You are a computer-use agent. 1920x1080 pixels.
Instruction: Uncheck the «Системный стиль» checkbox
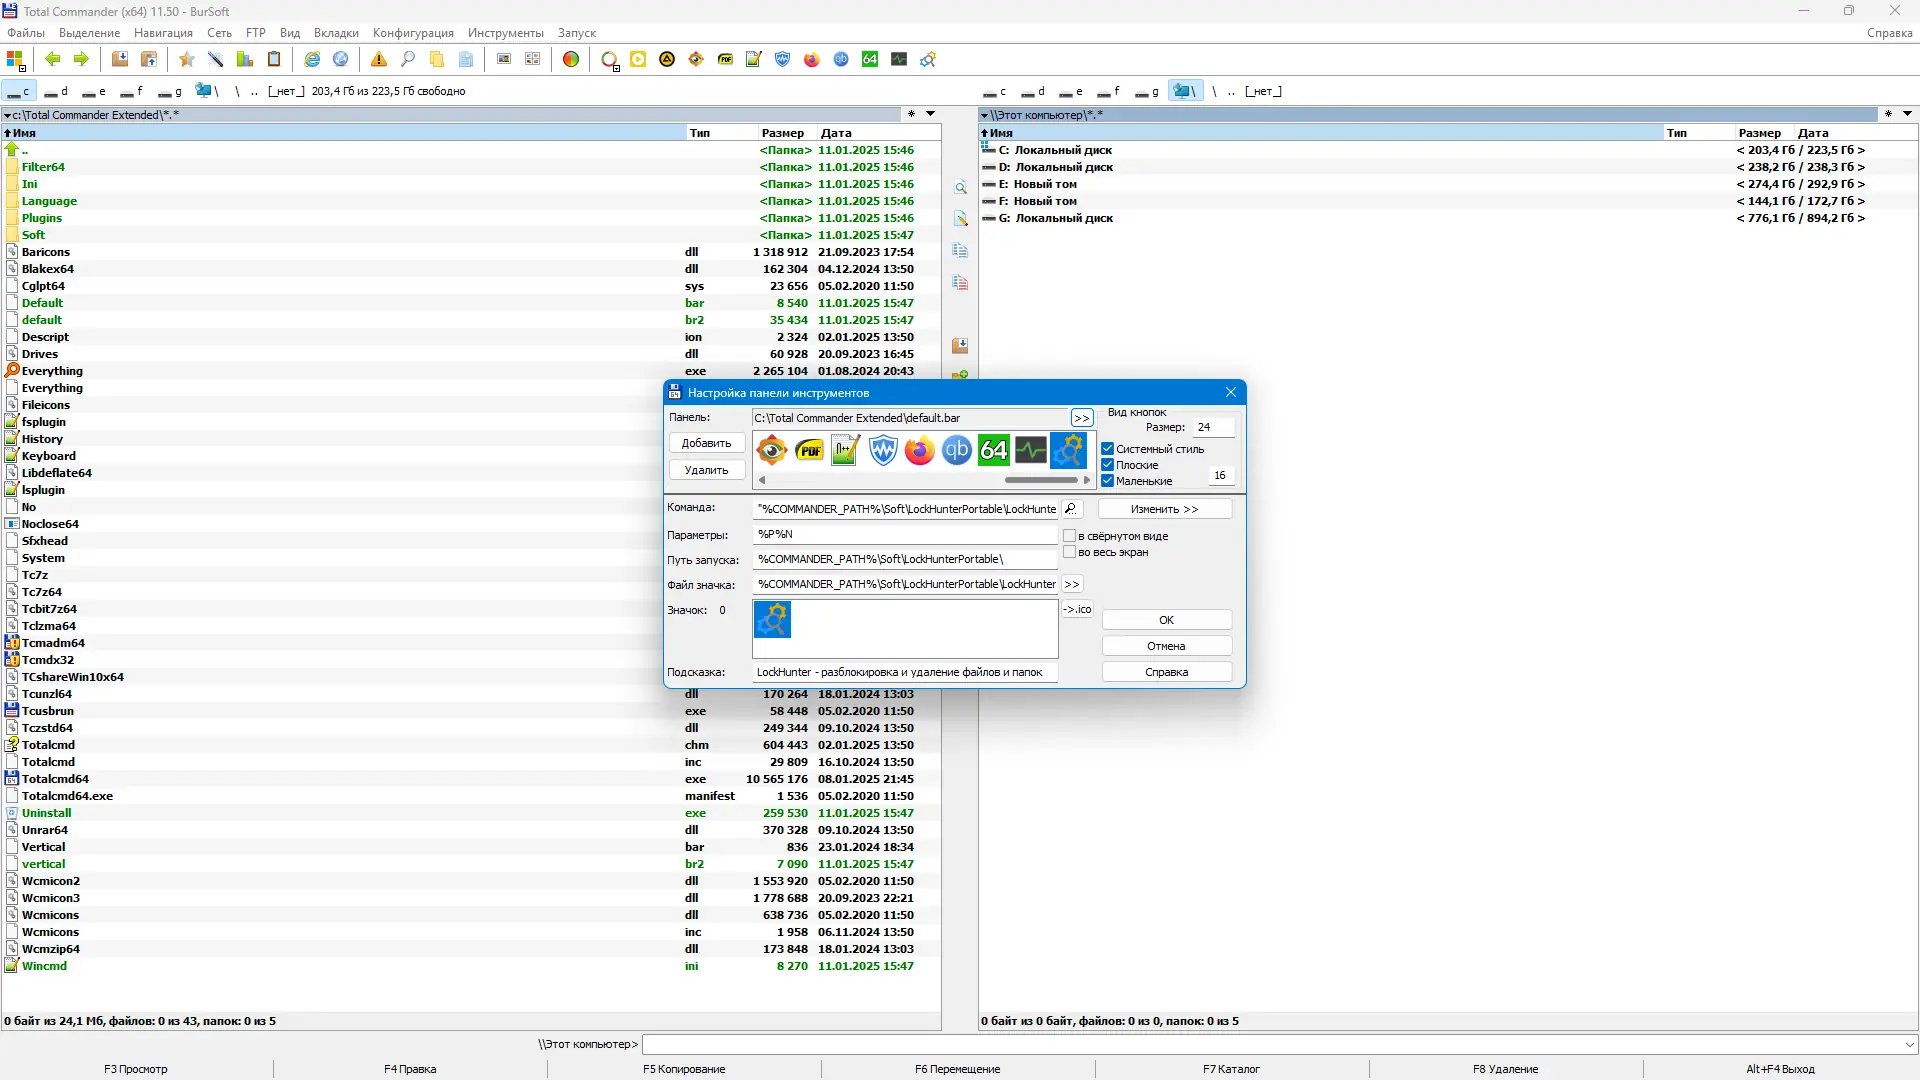tap(1108, 449)
